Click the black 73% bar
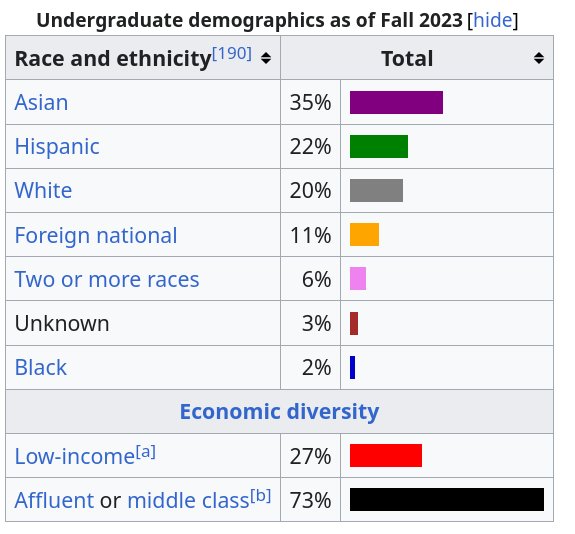Image resolution: width=575 pixels, height=534 pixels. 447,499
